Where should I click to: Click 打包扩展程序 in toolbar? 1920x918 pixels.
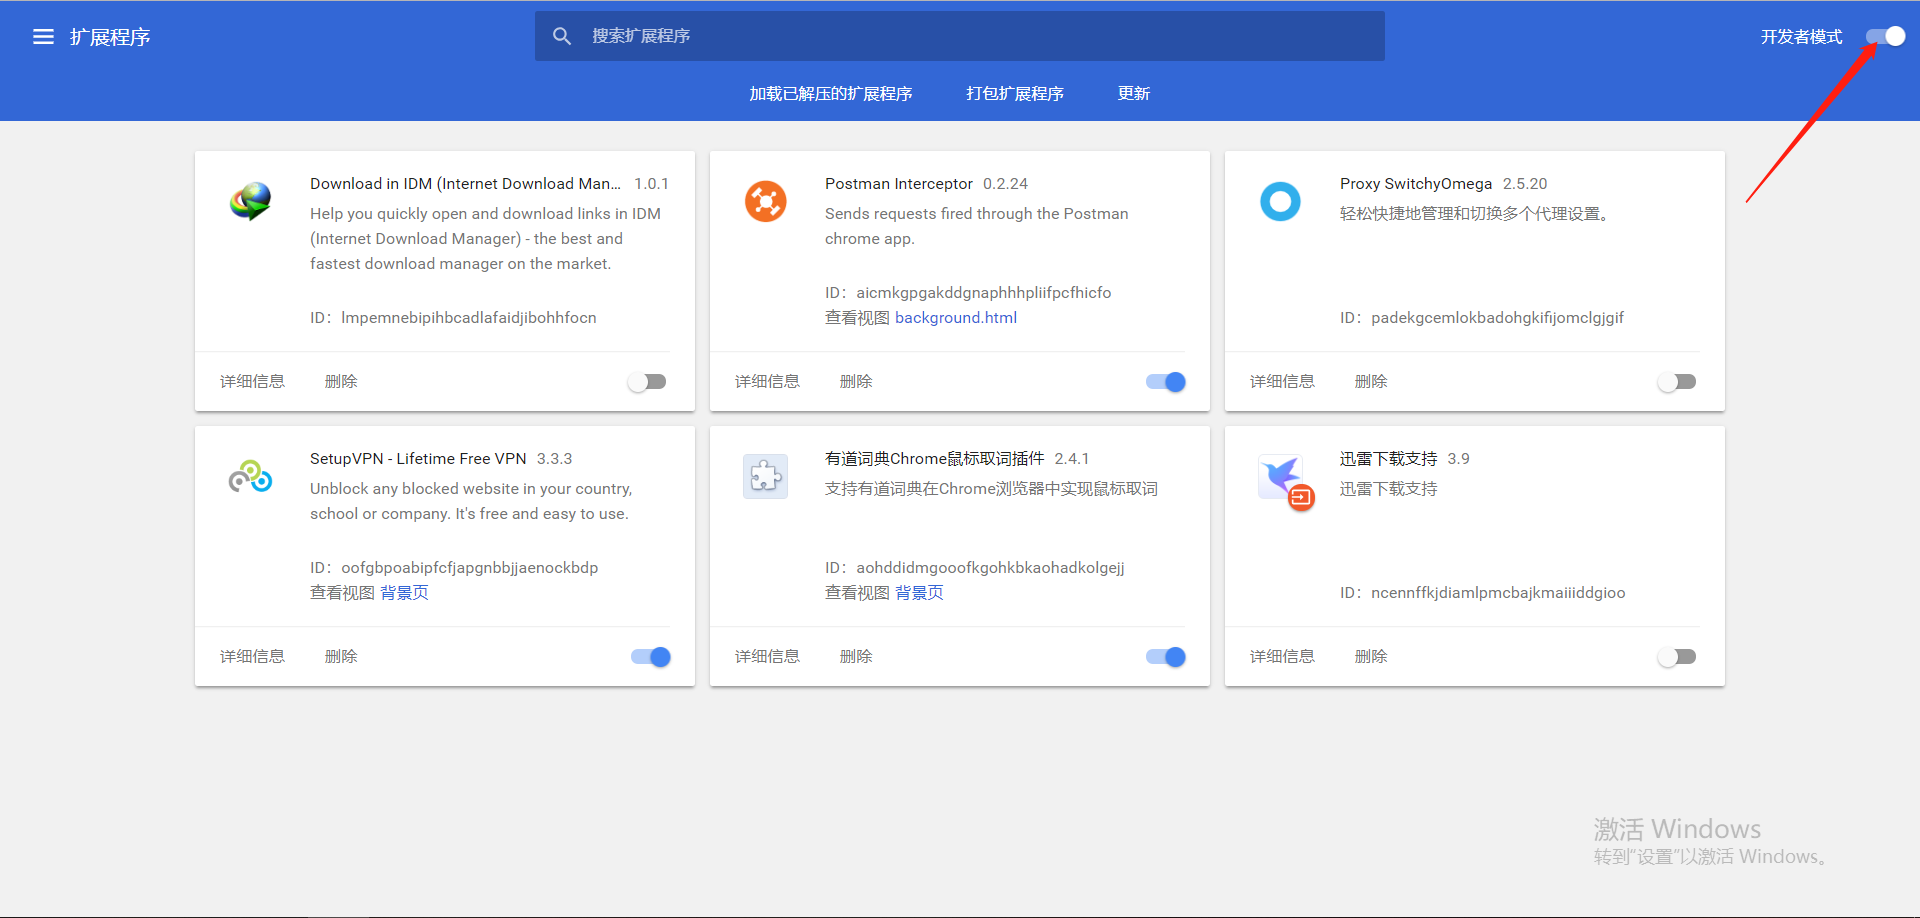pyautogui.click(x=1014, y=93)
